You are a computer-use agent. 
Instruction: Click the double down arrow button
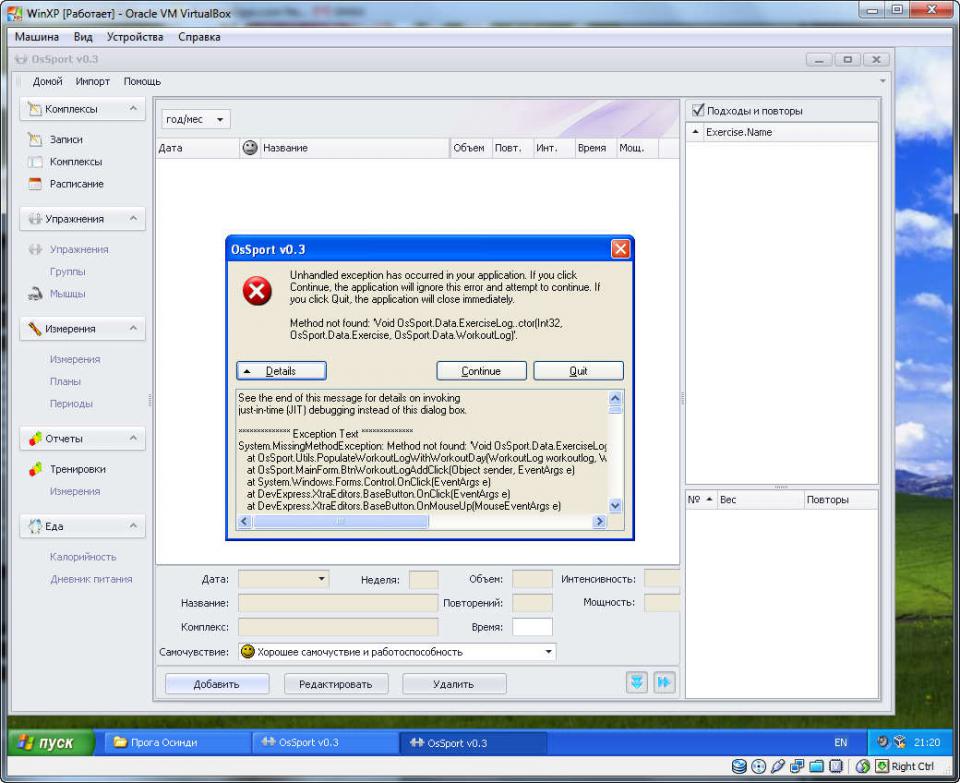(637, 683)
